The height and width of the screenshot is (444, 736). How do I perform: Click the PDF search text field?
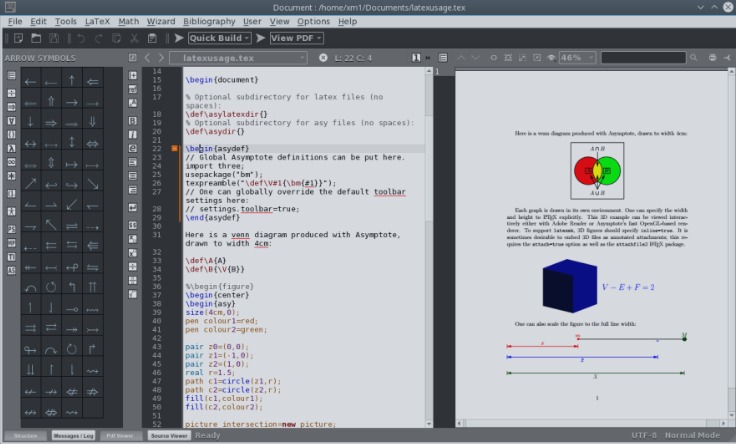[x=643, y=57]
